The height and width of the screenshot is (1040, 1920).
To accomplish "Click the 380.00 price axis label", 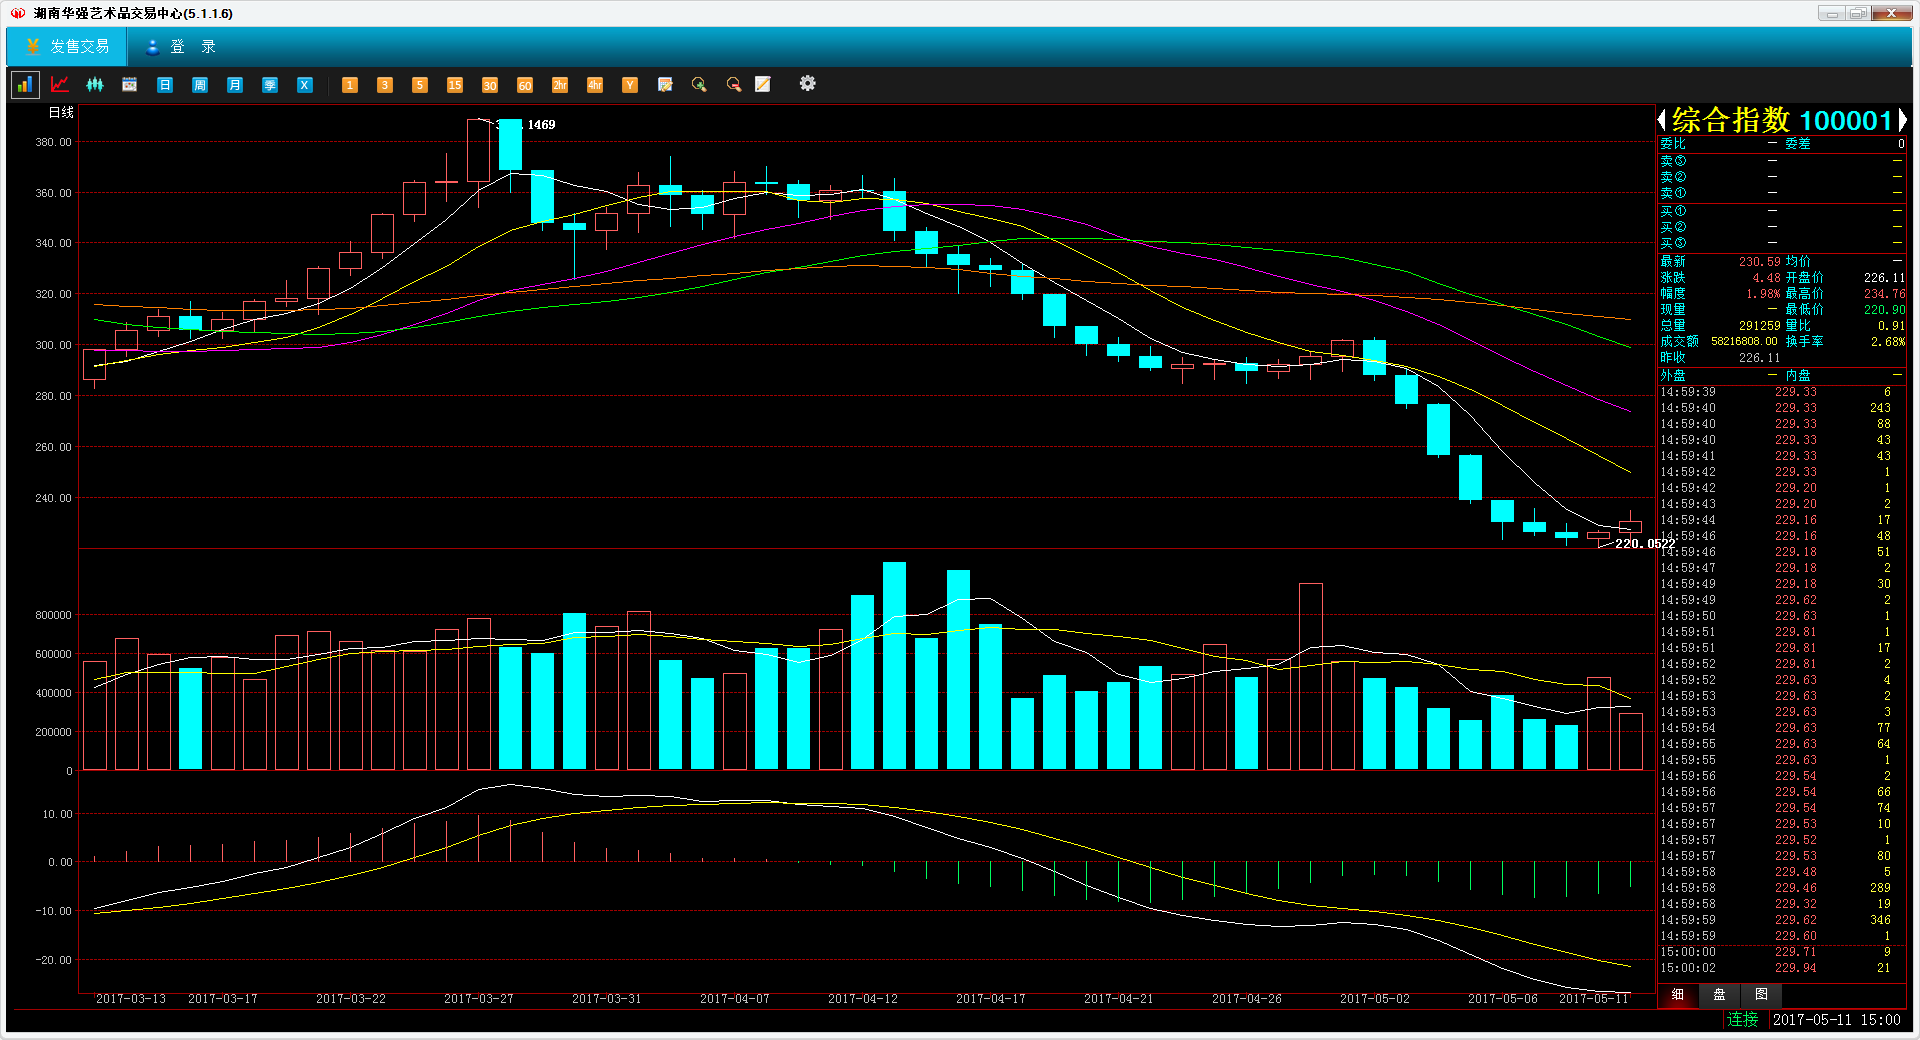I will [53, 142].
